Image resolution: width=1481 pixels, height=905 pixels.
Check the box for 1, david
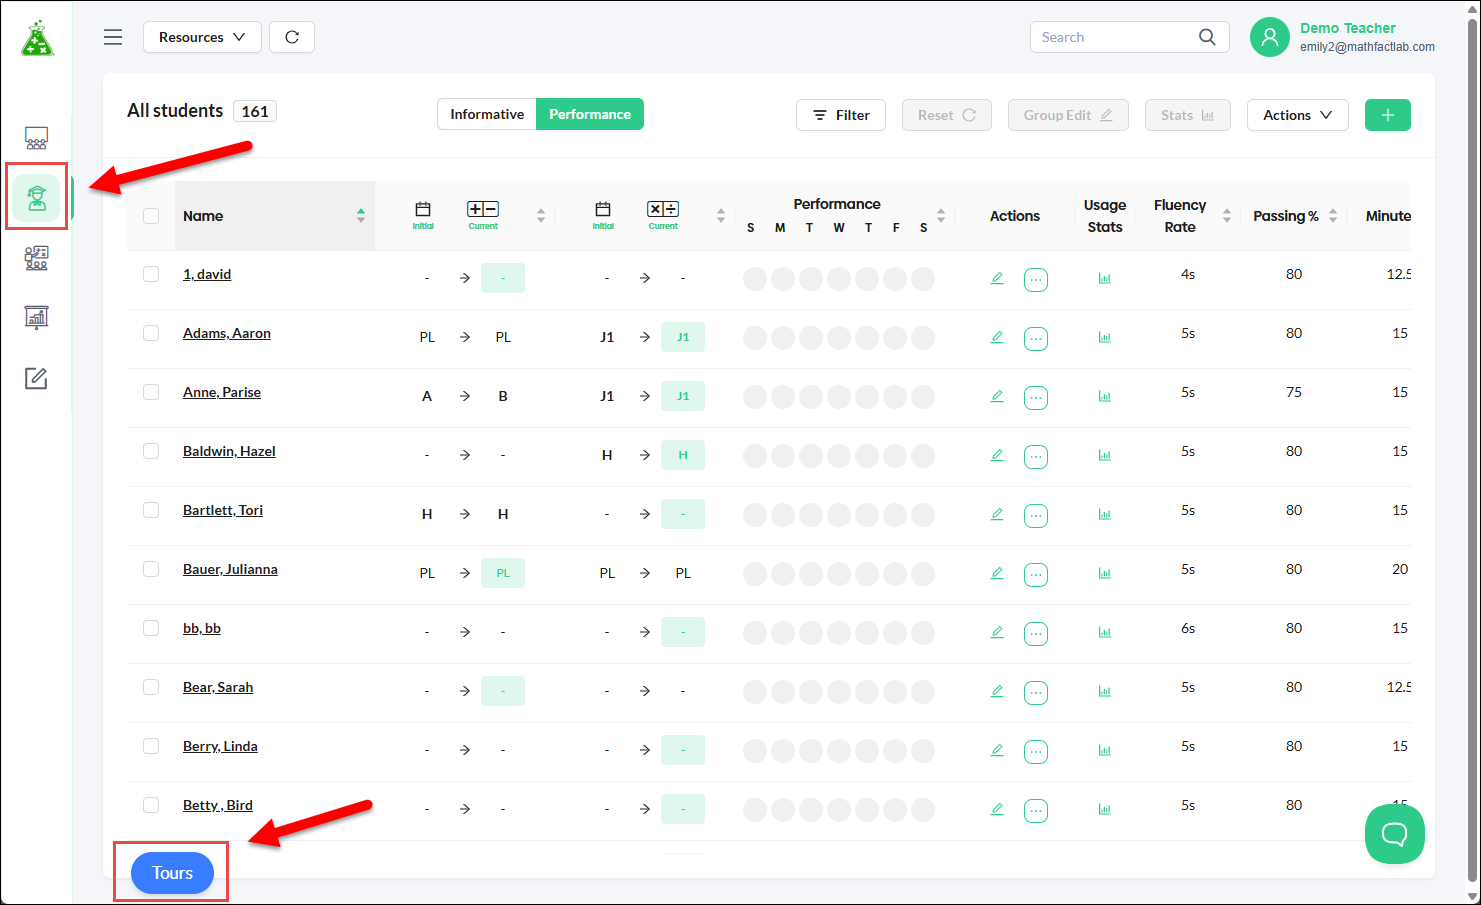click(x=151, y=274)
